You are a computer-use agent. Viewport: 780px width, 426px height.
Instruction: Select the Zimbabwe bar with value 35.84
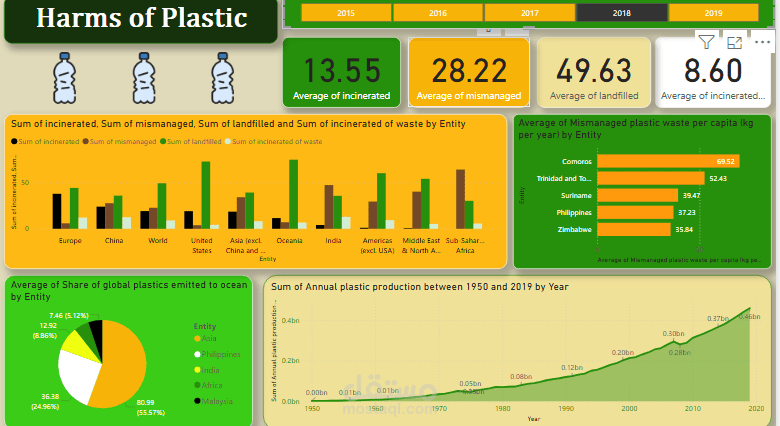[634, 229]
